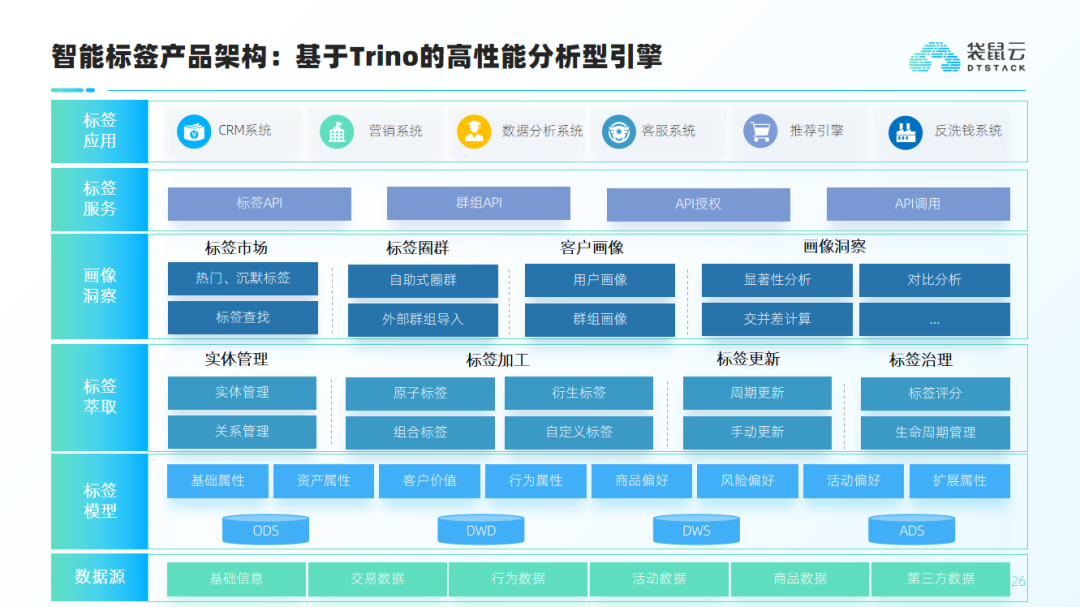Click the 数据分析系统 orange icon

(474, 132)
